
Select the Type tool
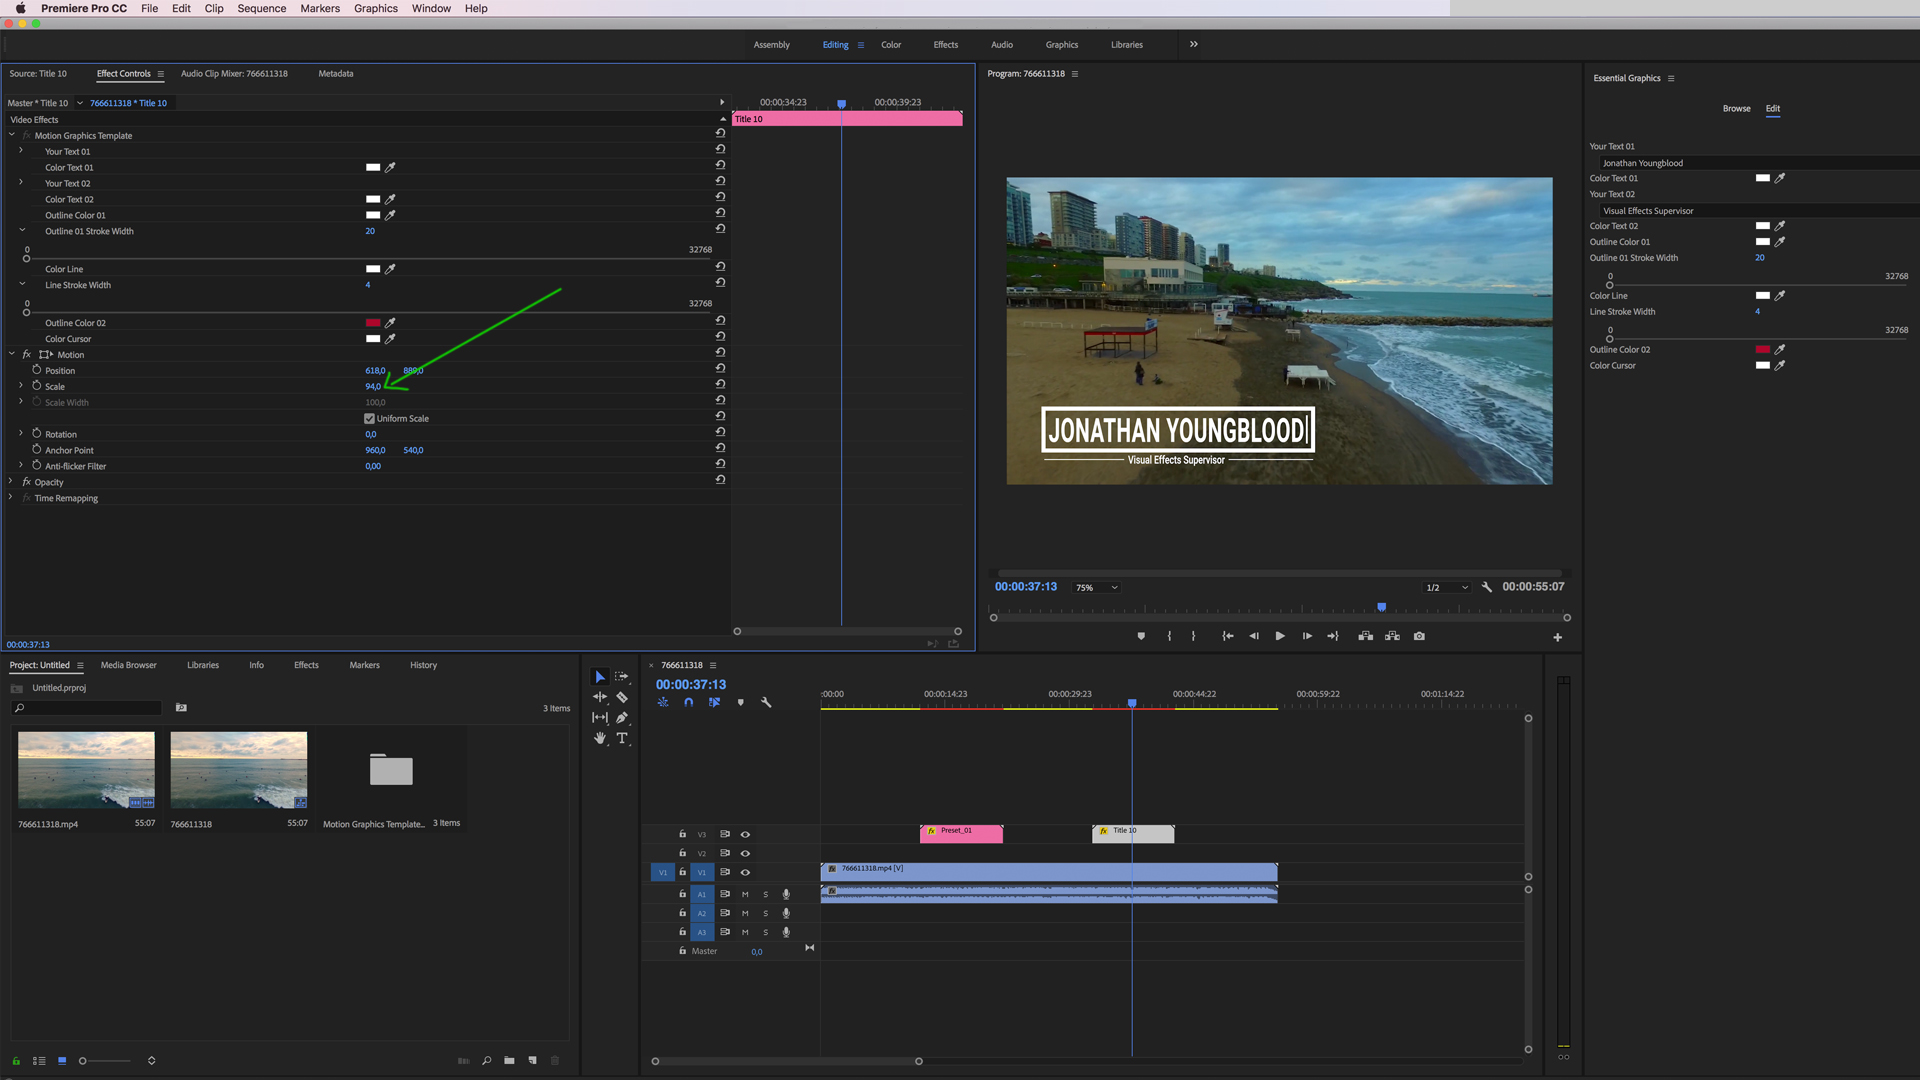[622, 738]
